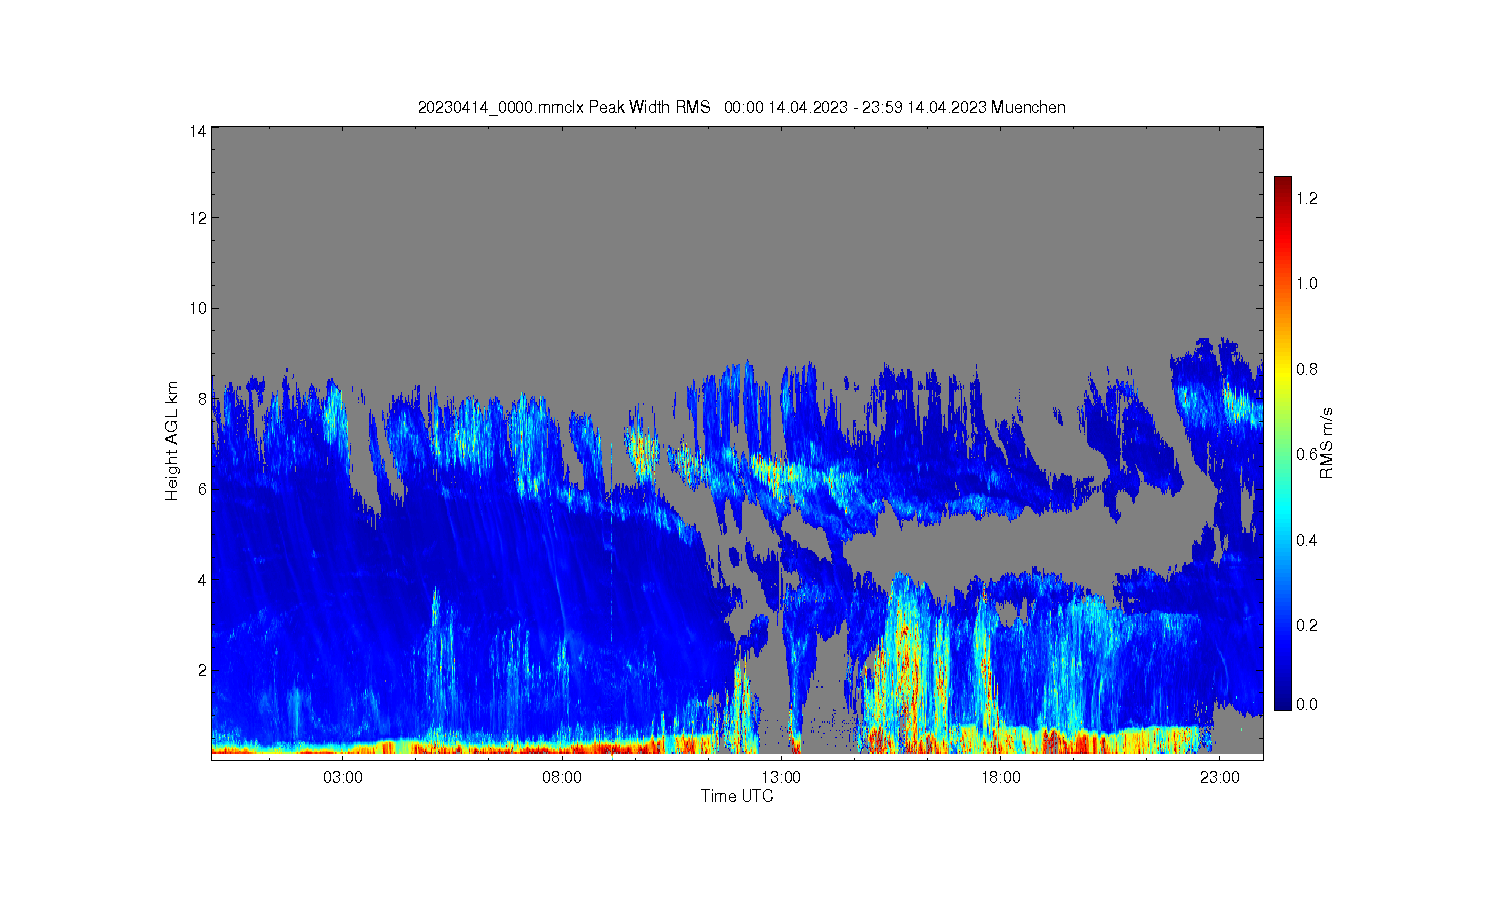Click the height tick label 6

[x=202, y=489]
